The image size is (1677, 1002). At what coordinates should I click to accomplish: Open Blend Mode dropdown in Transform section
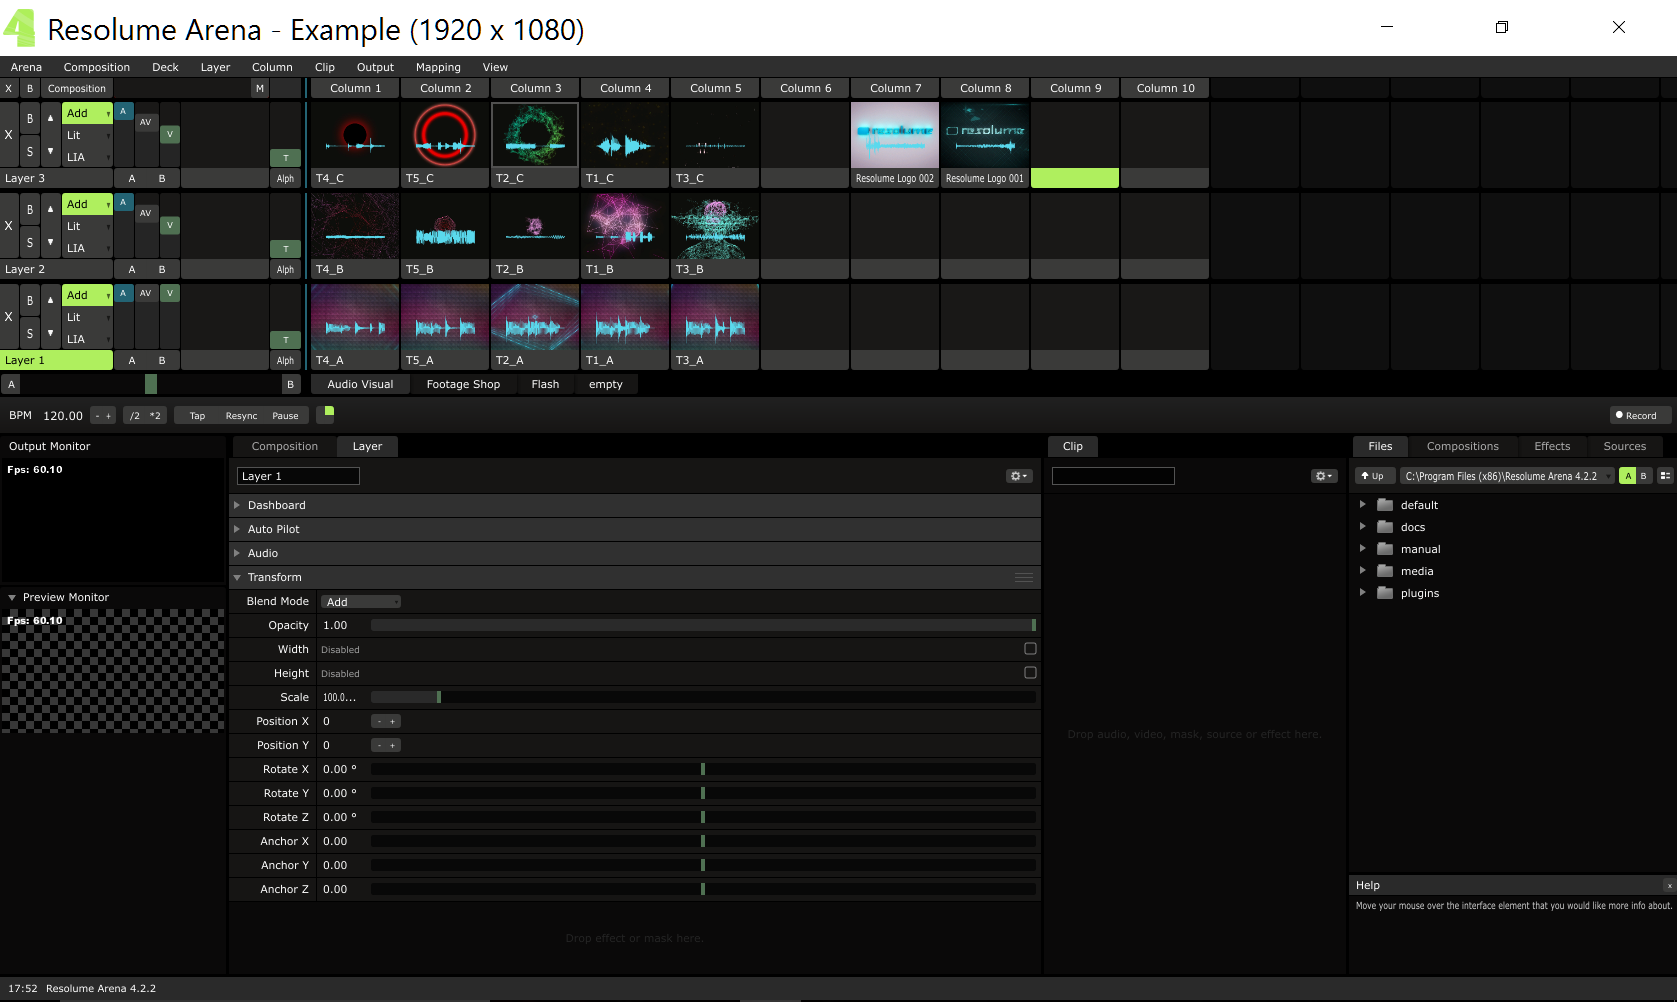pos(360,602)
